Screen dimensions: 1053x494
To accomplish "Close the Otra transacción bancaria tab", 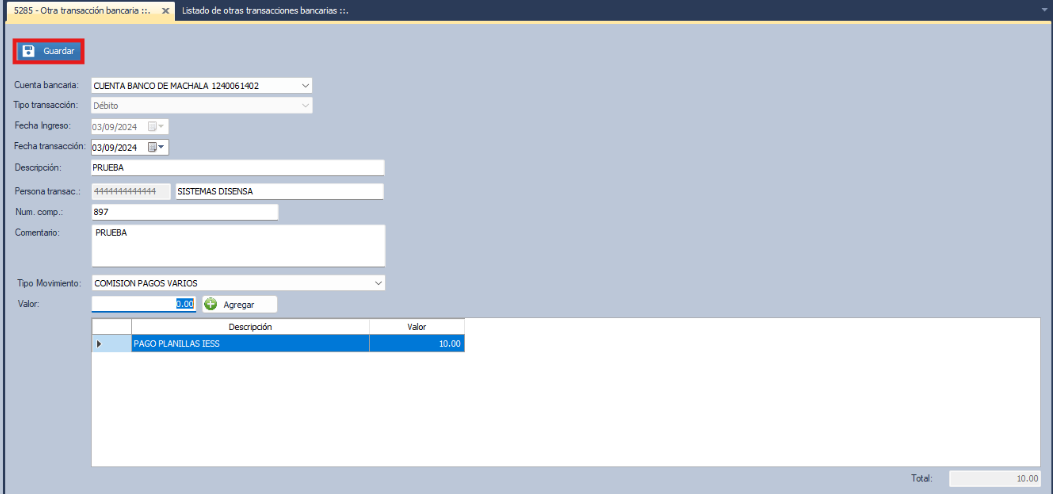I will pyautogui.click(x=166, y=9).
